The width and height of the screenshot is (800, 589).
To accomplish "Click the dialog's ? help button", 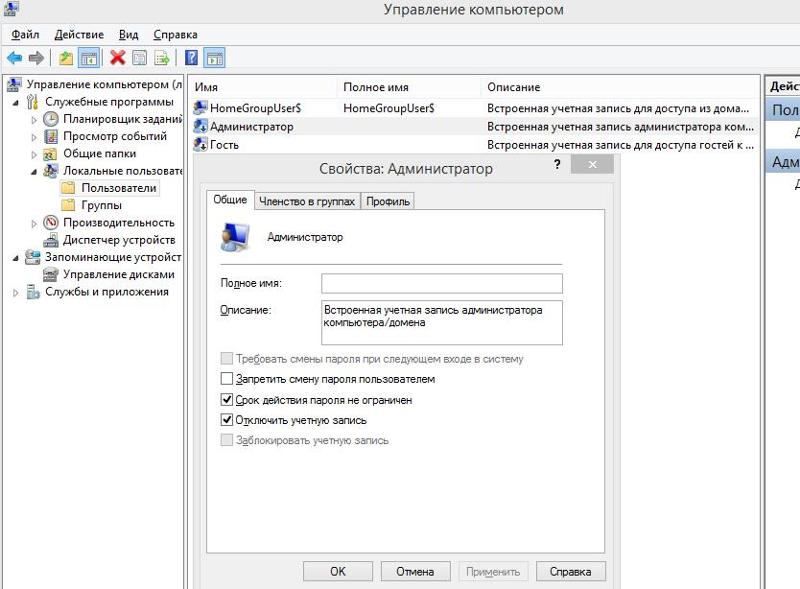I will (557, 164).
